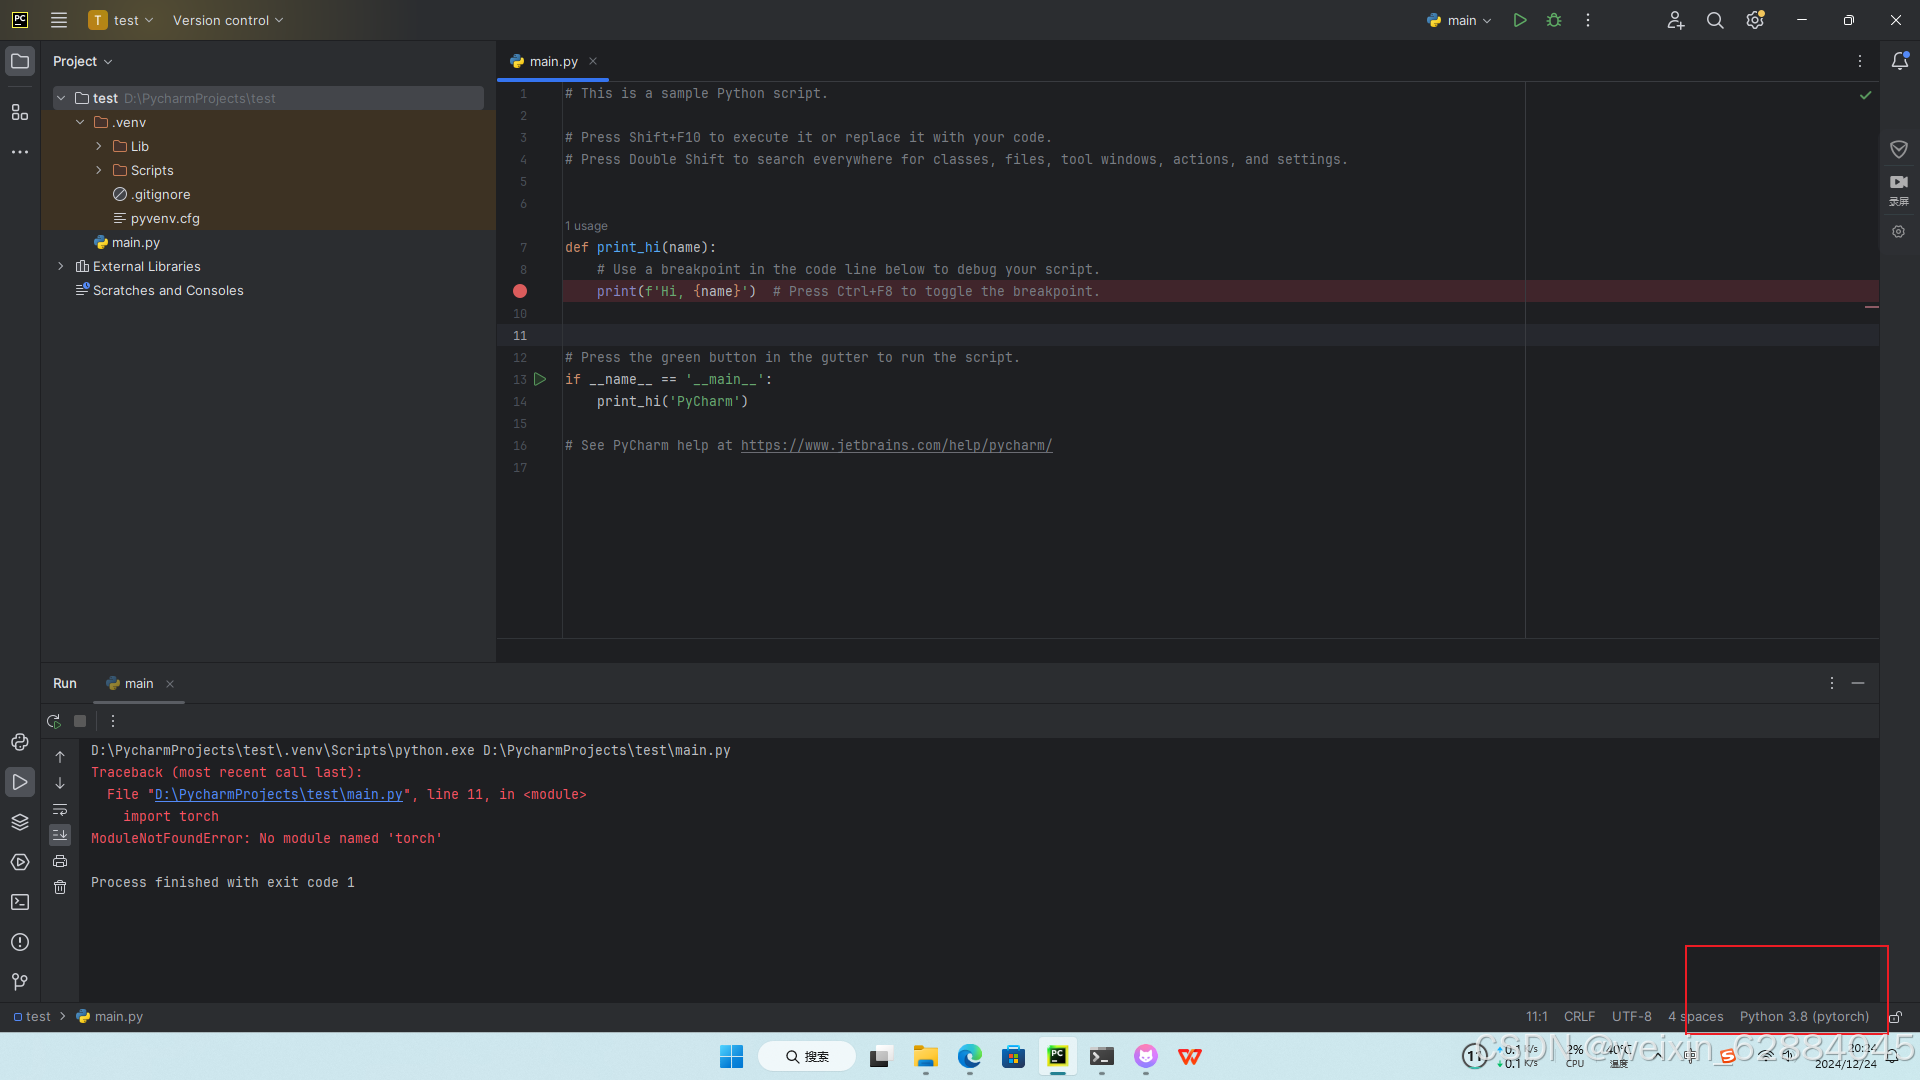Run main with the green play icon
This screenshot has width=1920, height=1080.
1520,20
